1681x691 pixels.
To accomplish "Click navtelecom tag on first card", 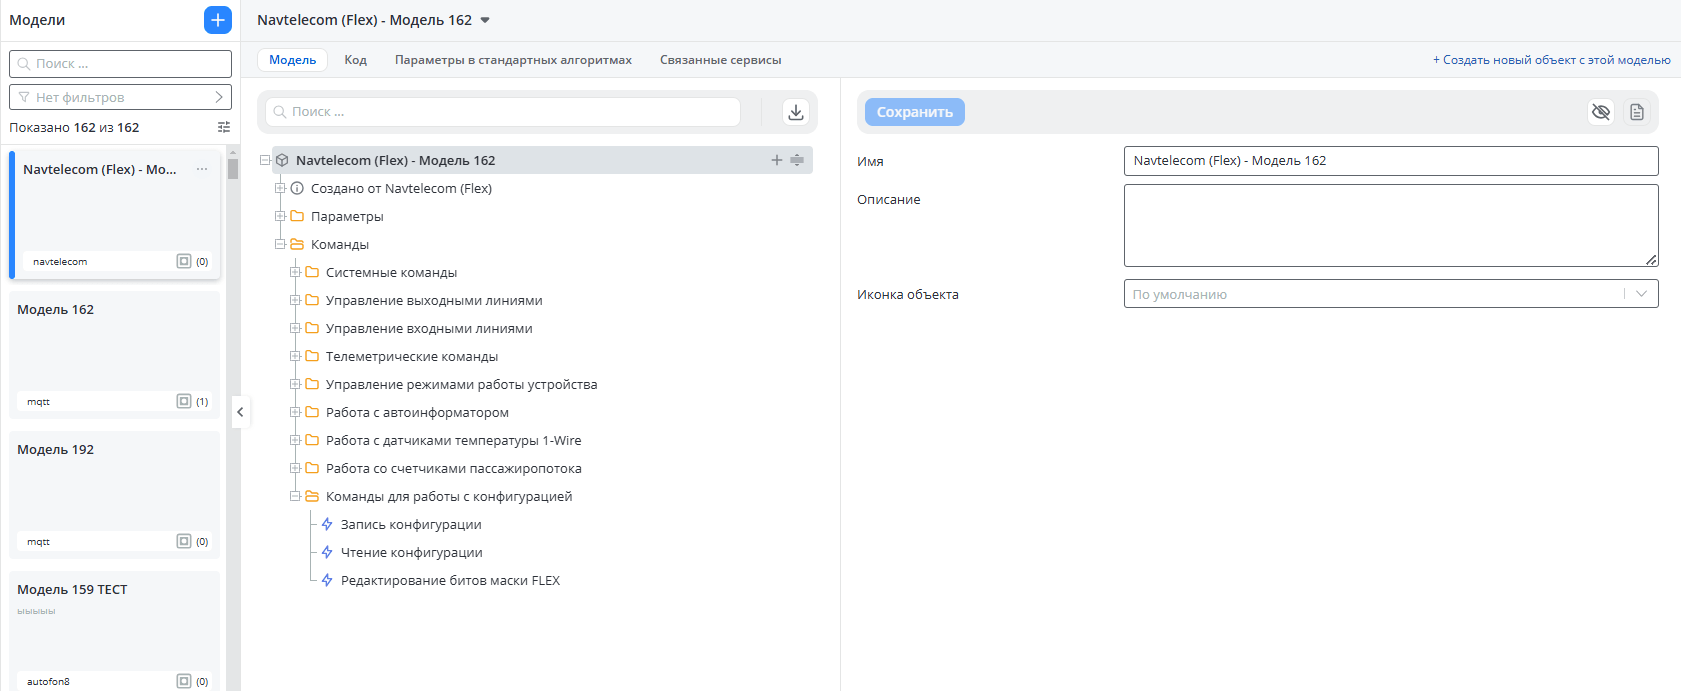I will [60, 262].
